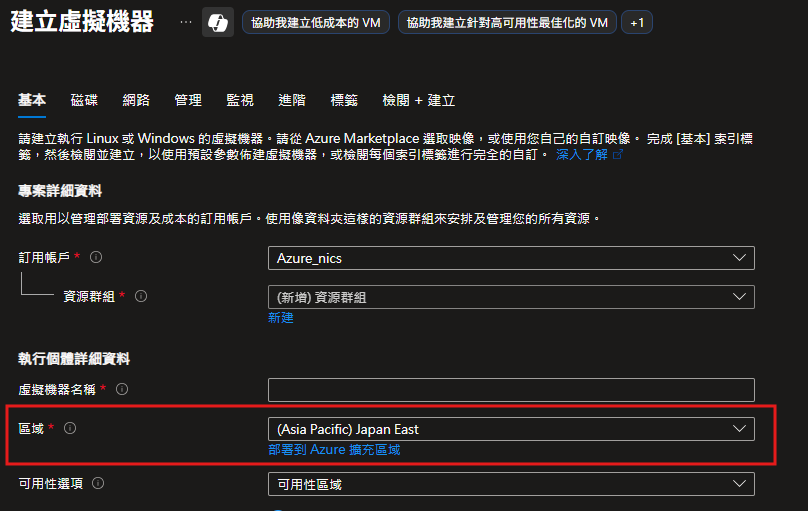Click info icon beside 區域

pos(70,428)
